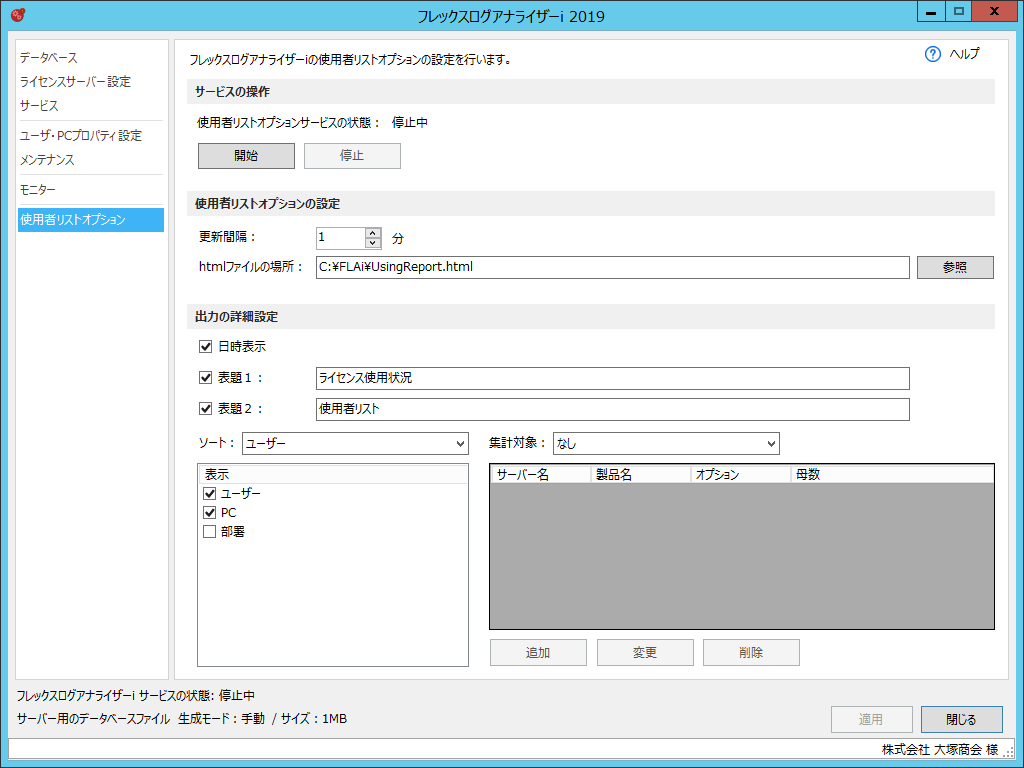Check 部署 in the display list
This screenshot has width=1024, height=768.
(210, 532)
